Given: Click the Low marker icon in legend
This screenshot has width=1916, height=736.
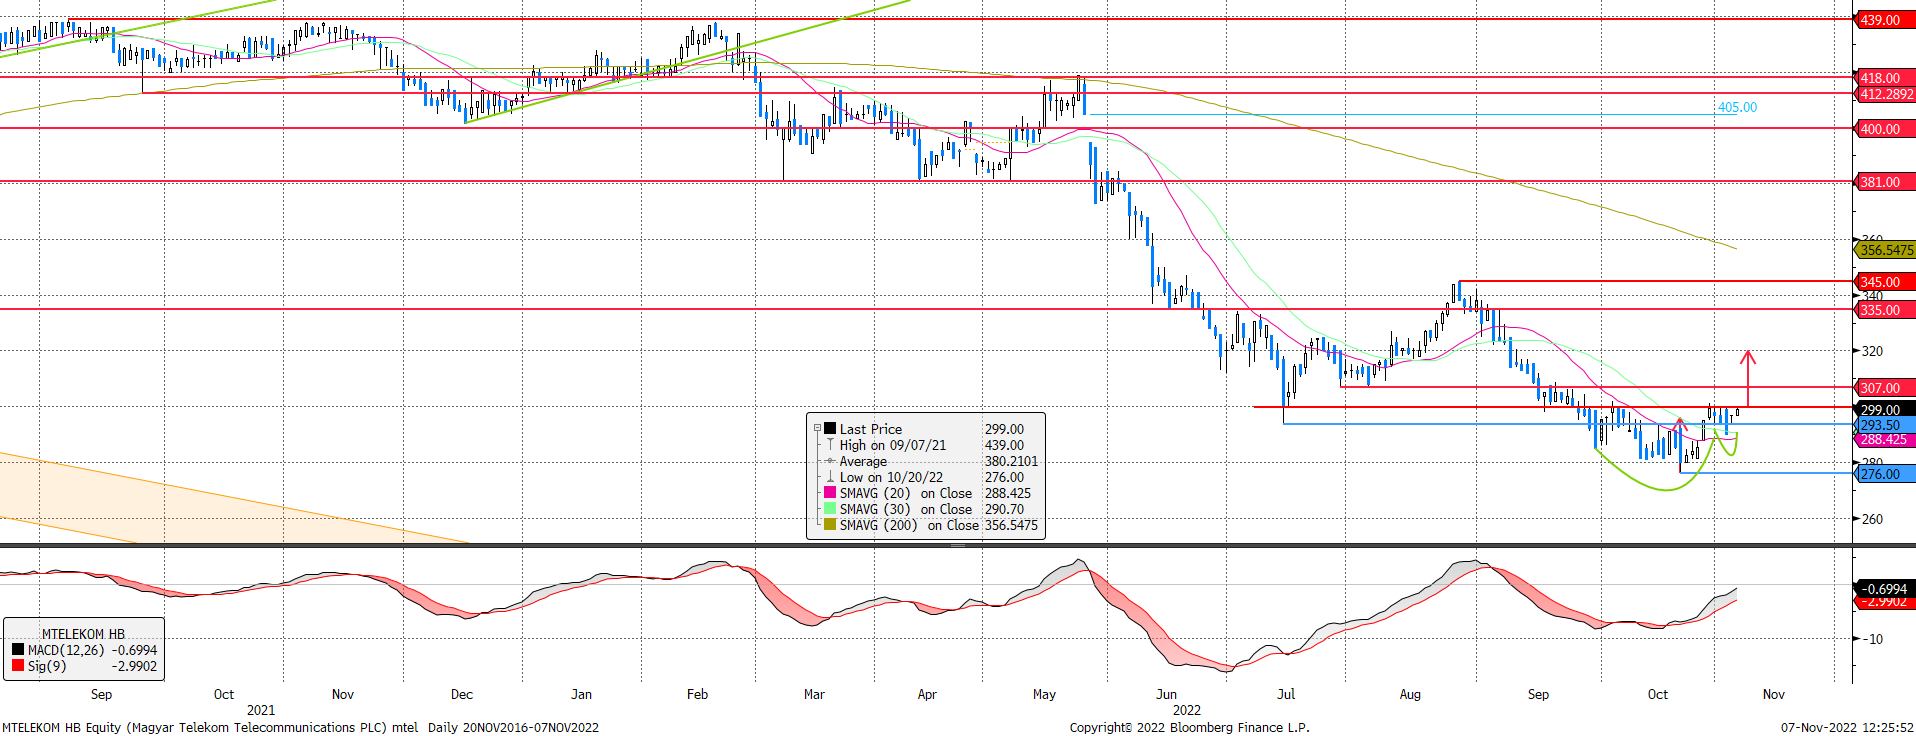Looking at the screenshot, I should click(x=830, y=477).
